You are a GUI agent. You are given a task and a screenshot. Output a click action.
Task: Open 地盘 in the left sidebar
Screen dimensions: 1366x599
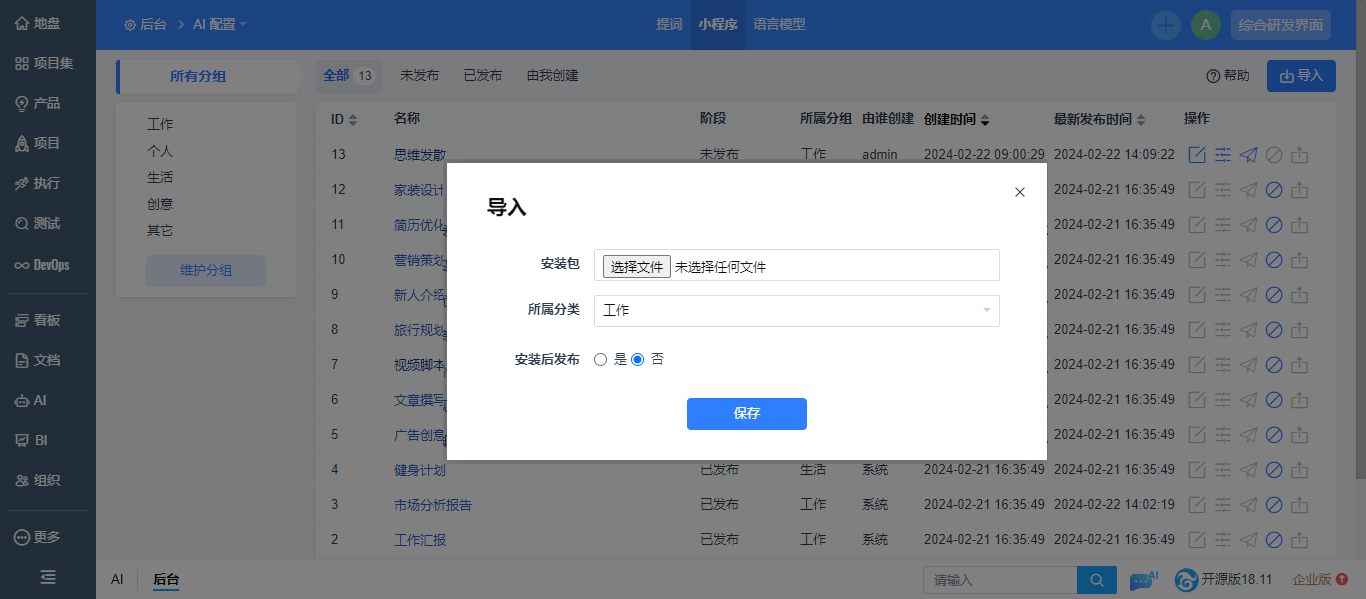pyautogui.click(x=38, y=23)
